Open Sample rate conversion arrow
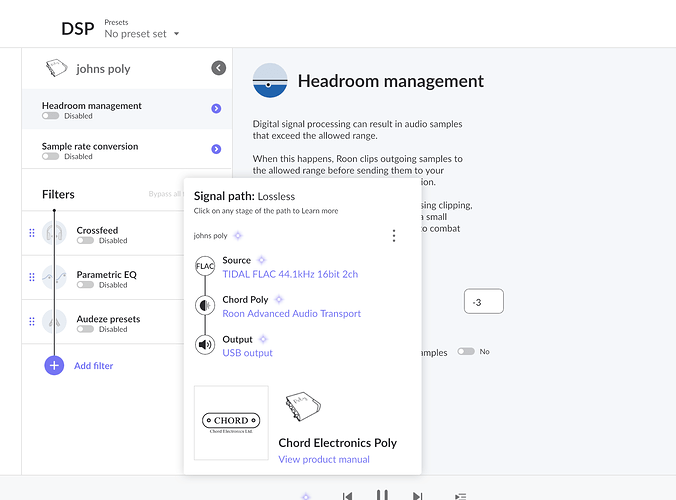Screen dimensions: 676x500 click(216, 149)
